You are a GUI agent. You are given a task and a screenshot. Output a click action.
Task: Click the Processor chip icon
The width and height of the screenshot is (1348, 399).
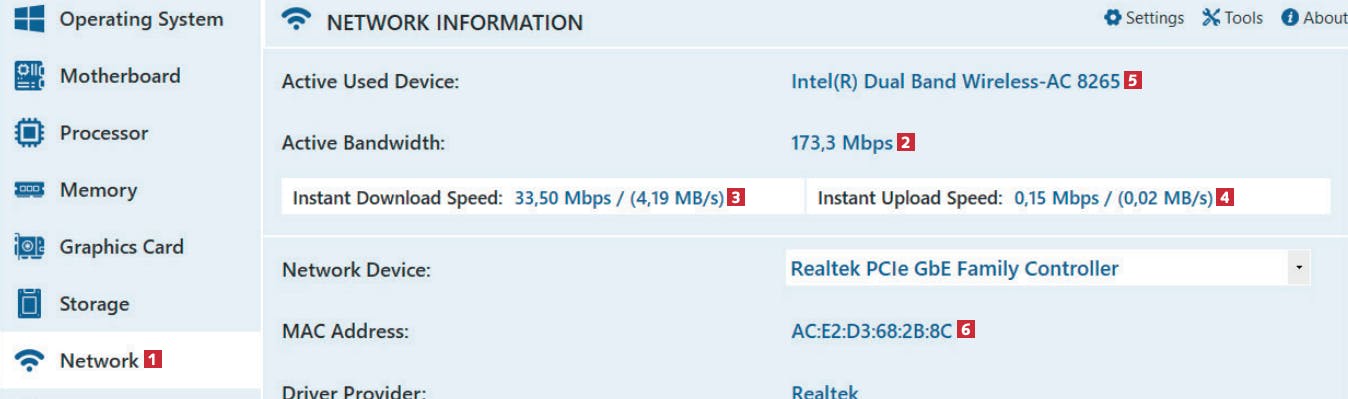[x=30, y=133]
